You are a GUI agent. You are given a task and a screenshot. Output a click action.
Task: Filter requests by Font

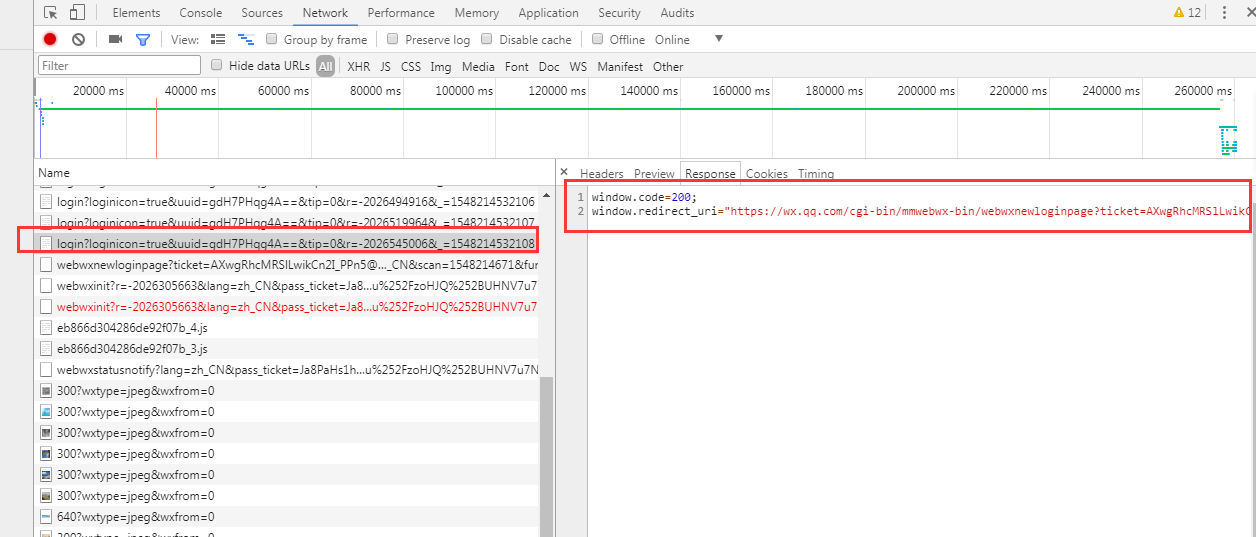coord(517,66)
